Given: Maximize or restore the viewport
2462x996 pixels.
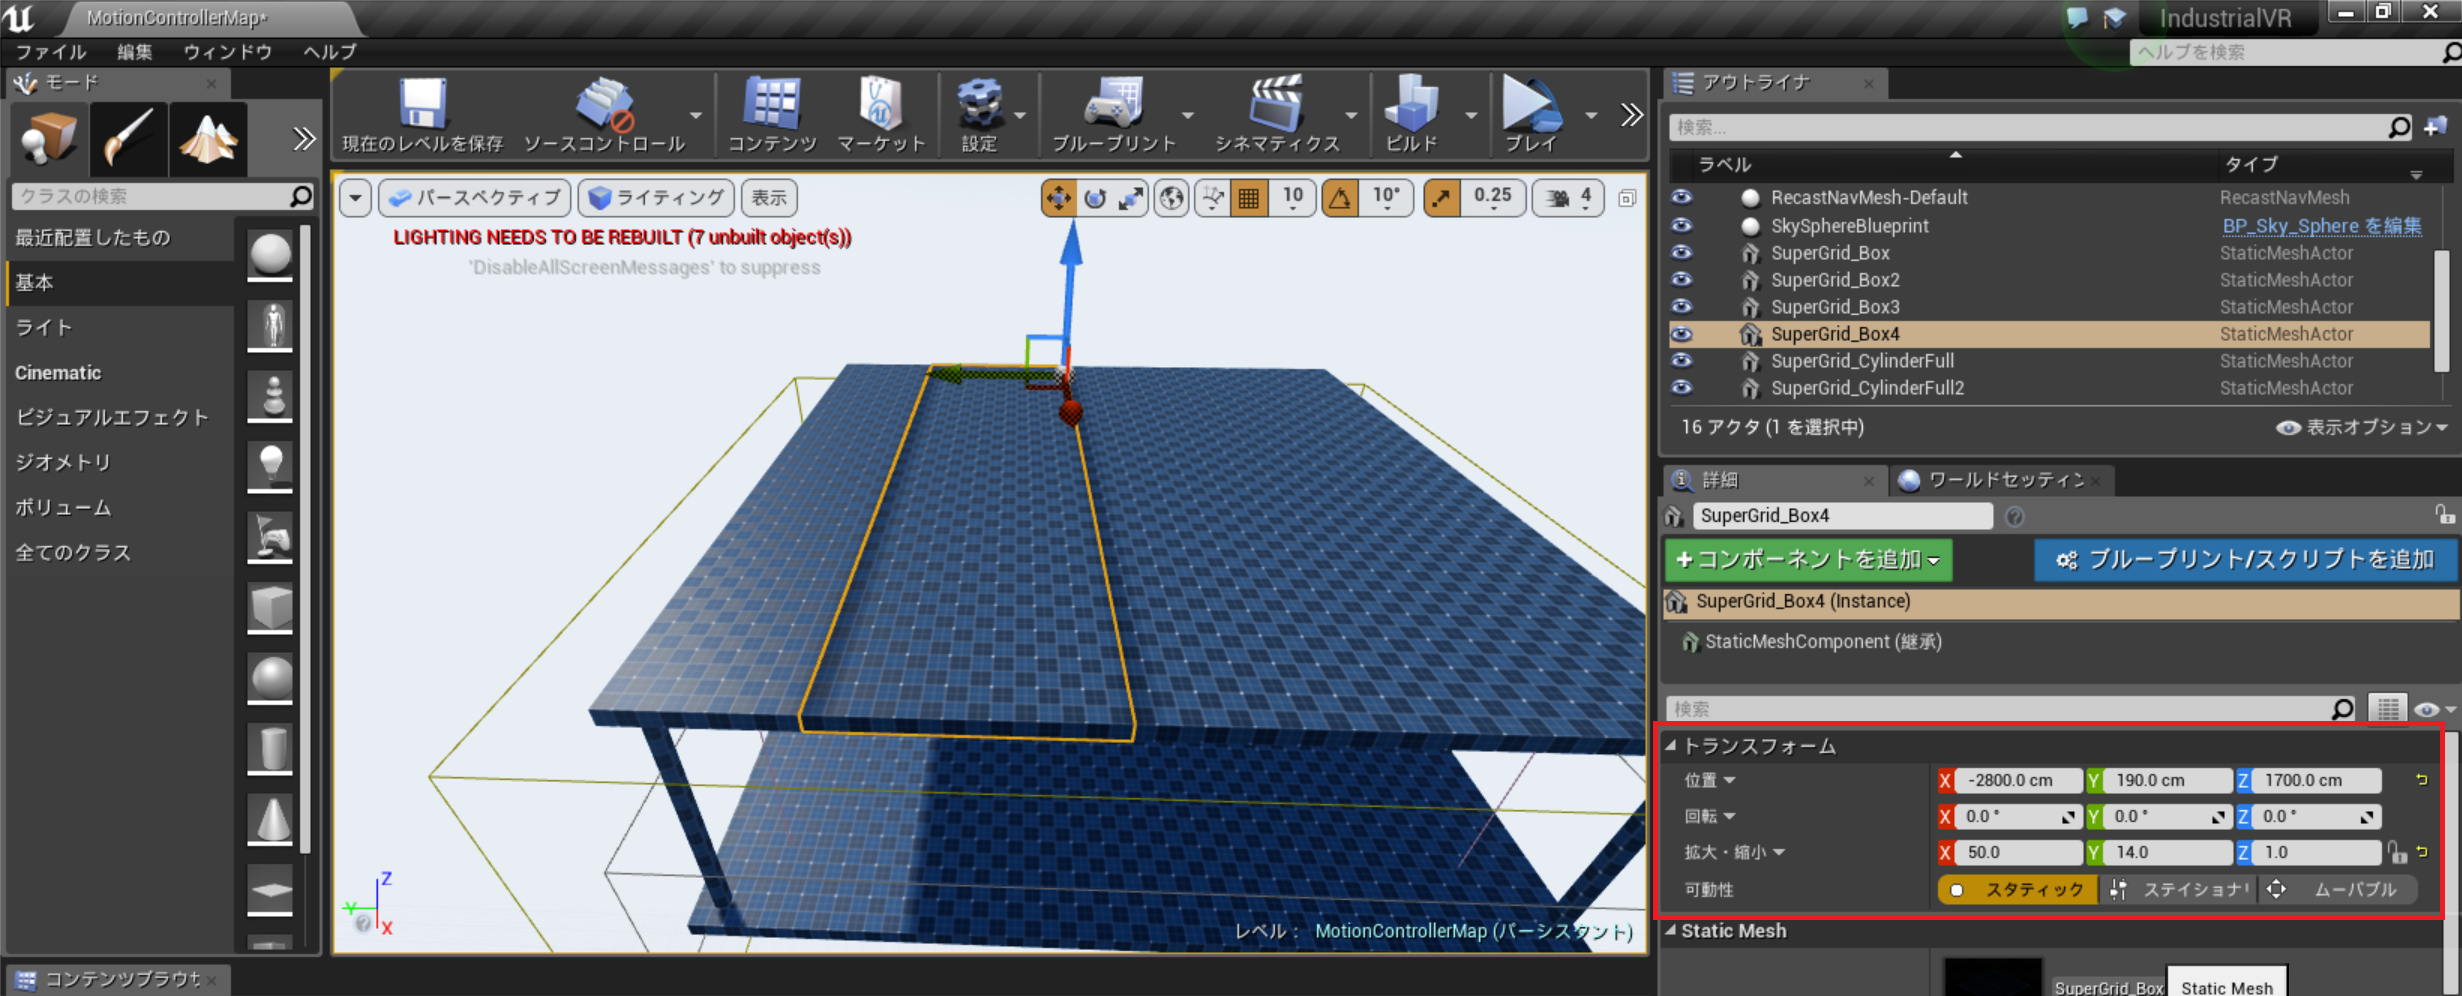Looking at the screenshot, I should coord(1627,198).
